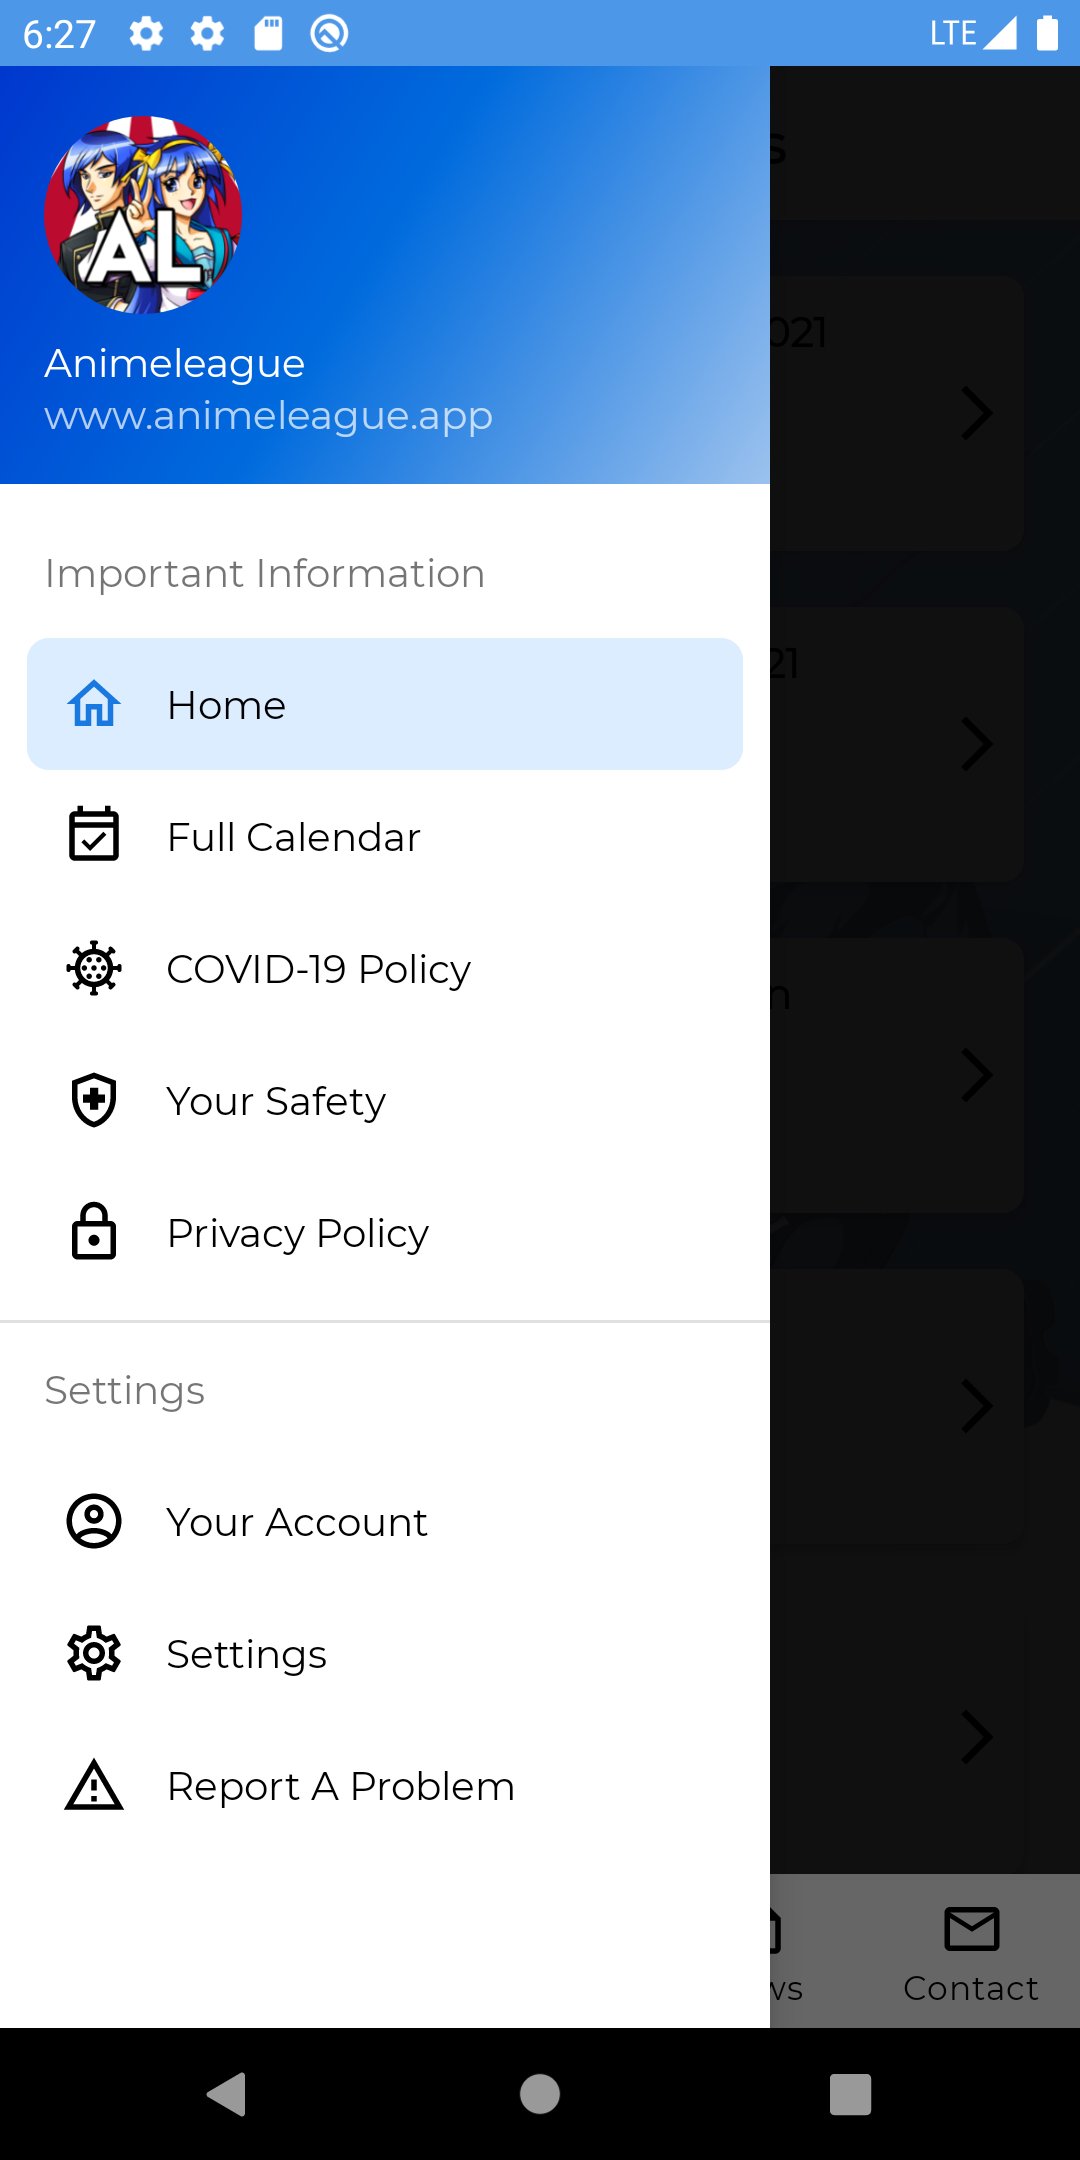Open the Full Calendar icon
Viewport: 1080px width, 2160px height.
(x=94, y=835)
